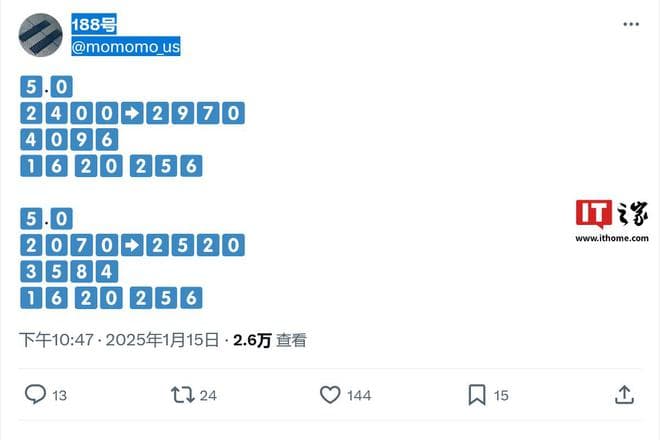660x440 pixels.
Task: Open the 188号 profile avatar
Action: [39, 35]
